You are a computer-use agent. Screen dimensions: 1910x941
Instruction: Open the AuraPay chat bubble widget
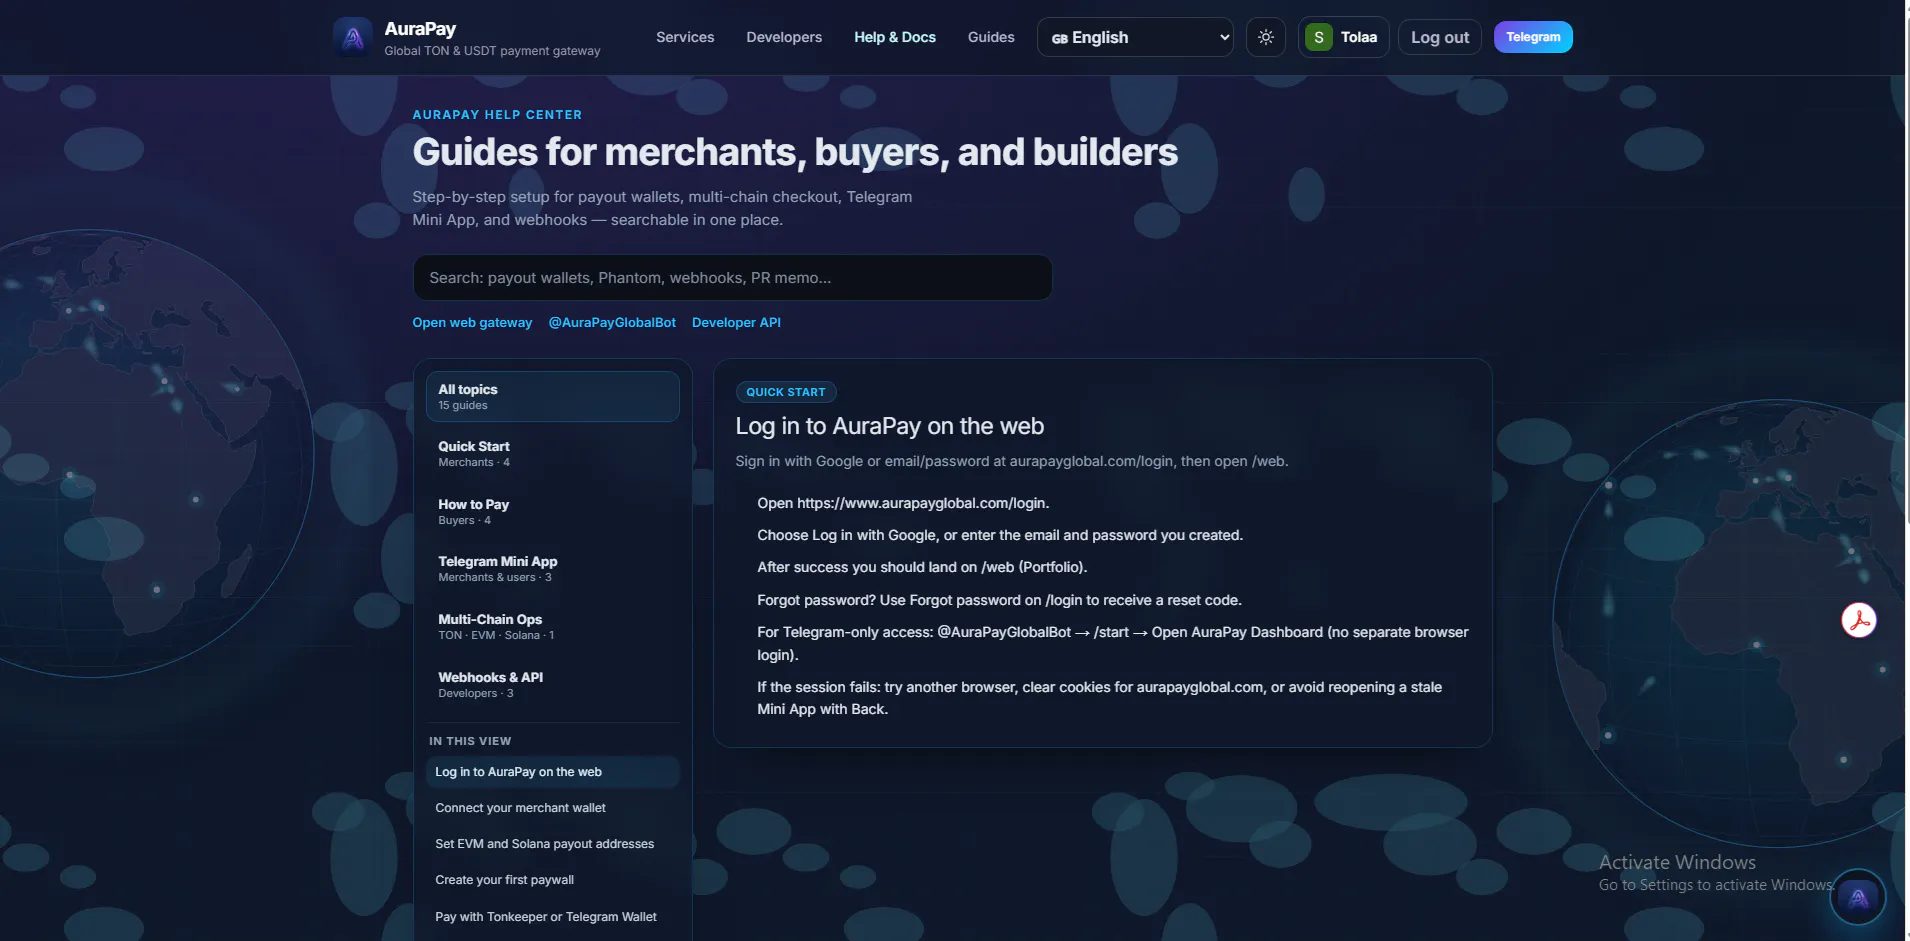click(1858, 897)
